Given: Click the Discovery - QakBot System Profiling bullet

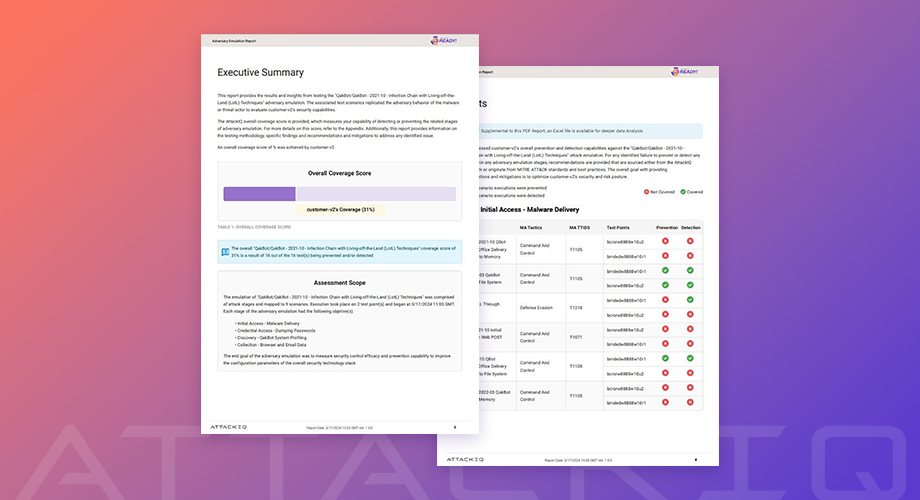Looking at the screenshot, I should [271, 337].
